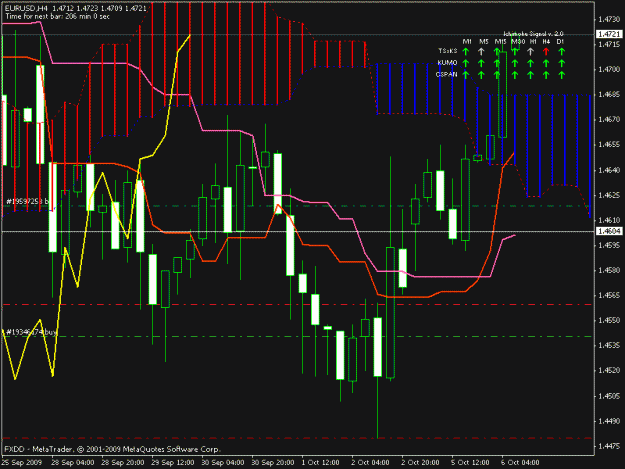Click the 30 Sep 20:00 time label

[273, 462]
